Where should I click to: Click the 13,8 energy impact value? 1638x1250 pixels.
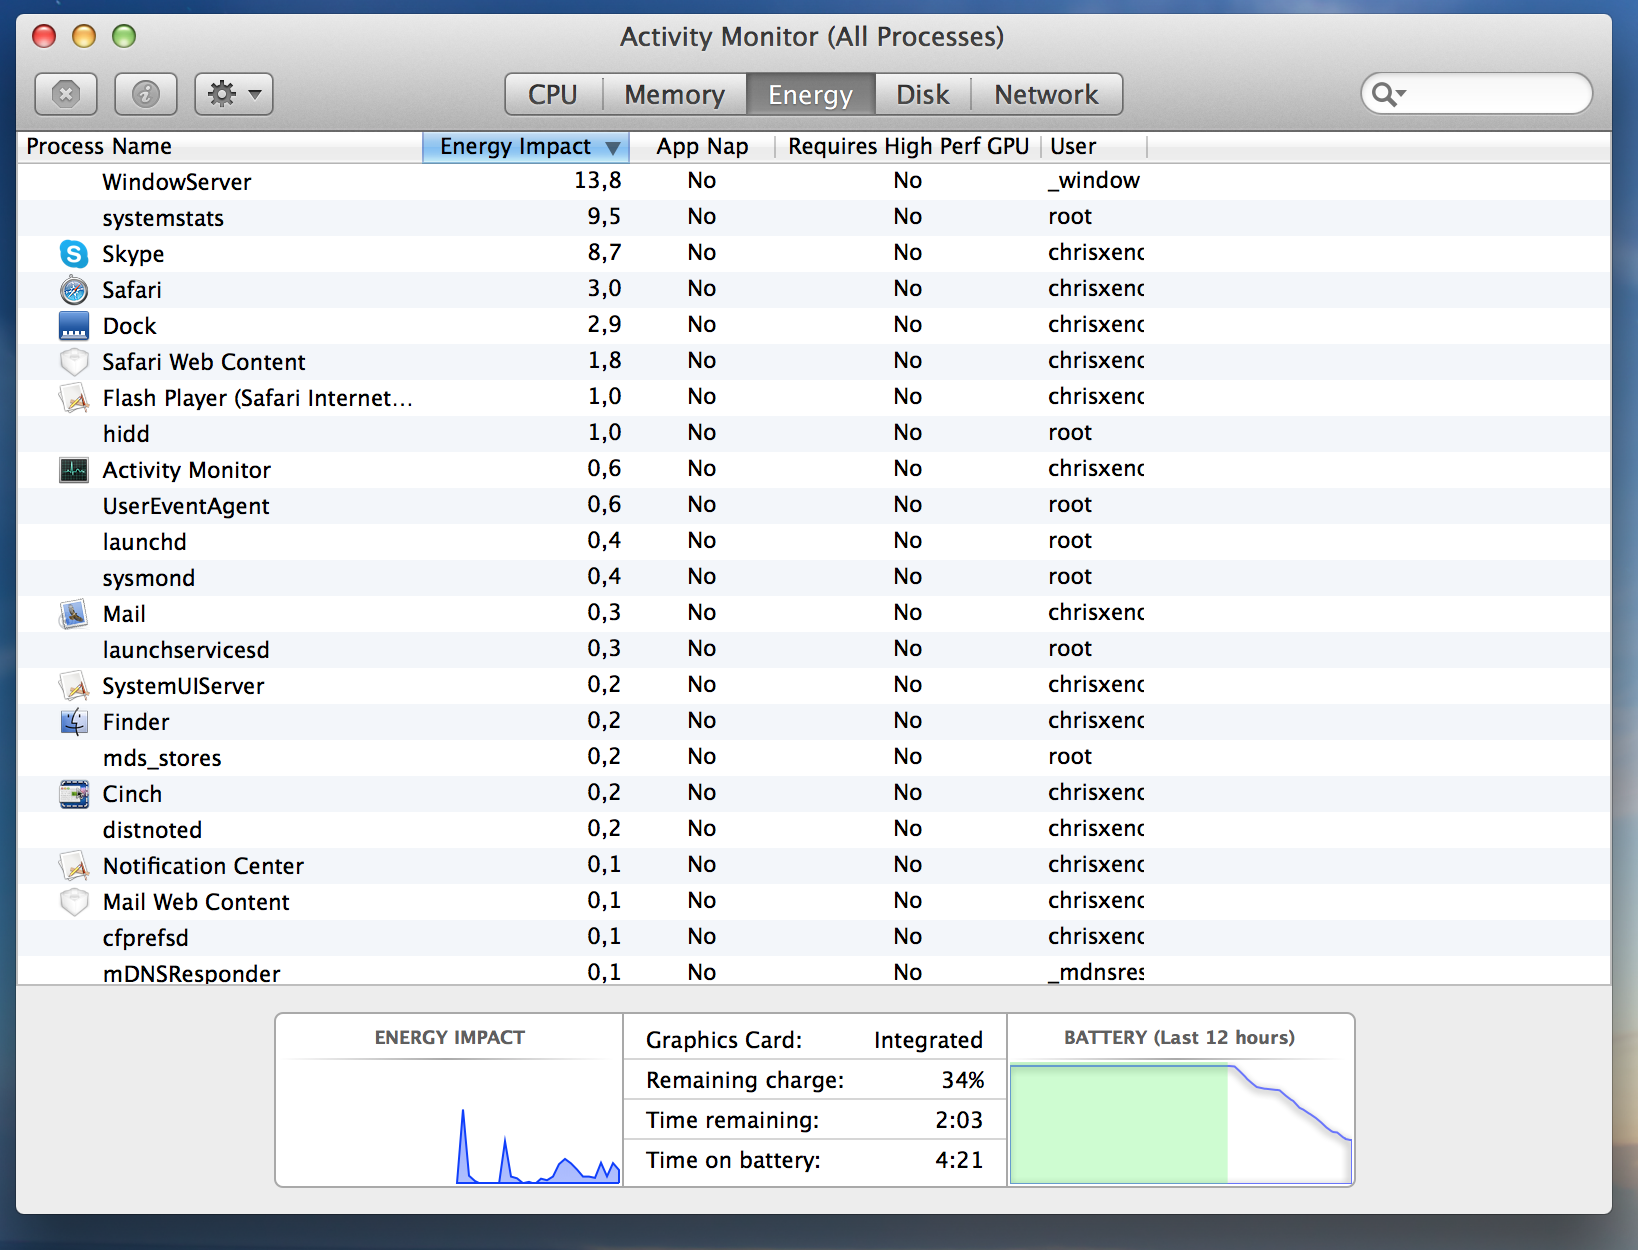pos(598,181)
